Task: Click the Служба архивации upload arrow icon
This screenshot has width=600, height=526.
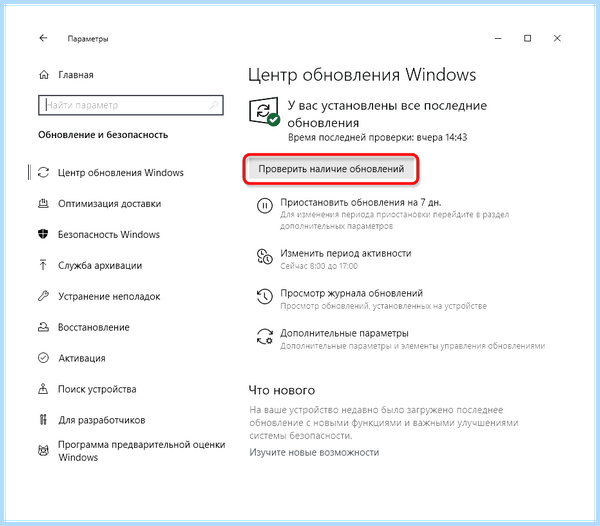Action: 43,265
